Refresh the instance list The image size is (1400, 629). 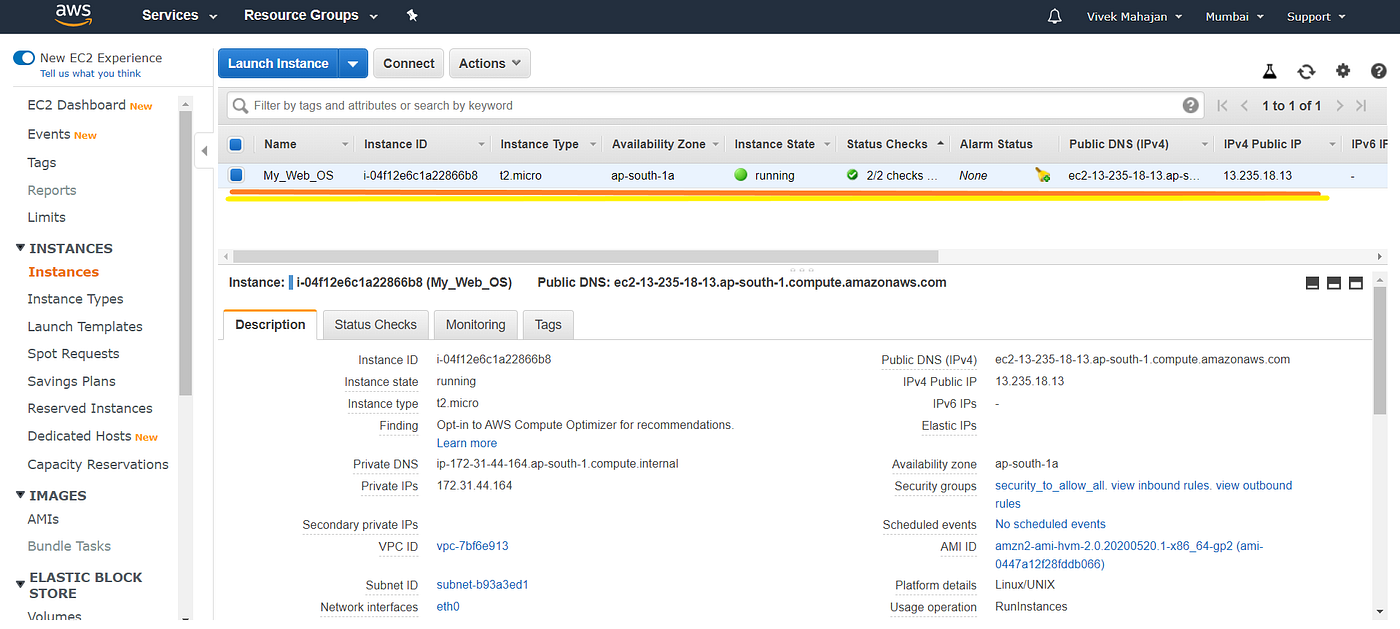[1306, 71]
